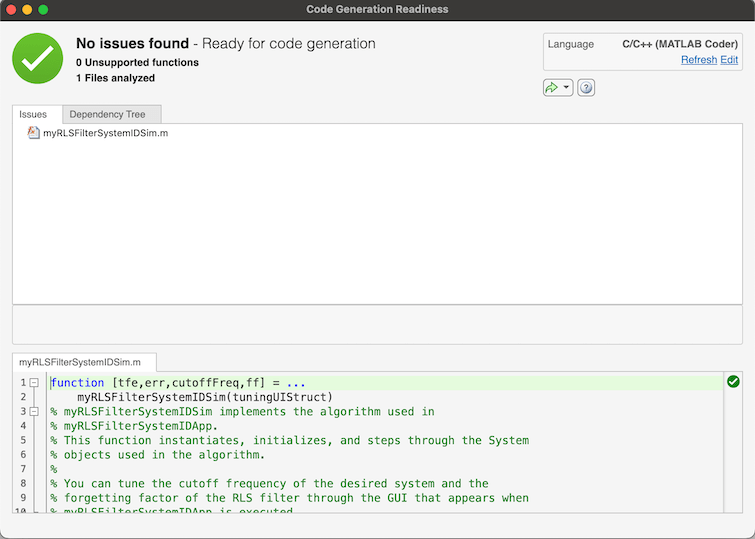Click the large green checkmark status icon
Image resolution: width=755 pixels, height=539 pixels.
pos(37,58)
